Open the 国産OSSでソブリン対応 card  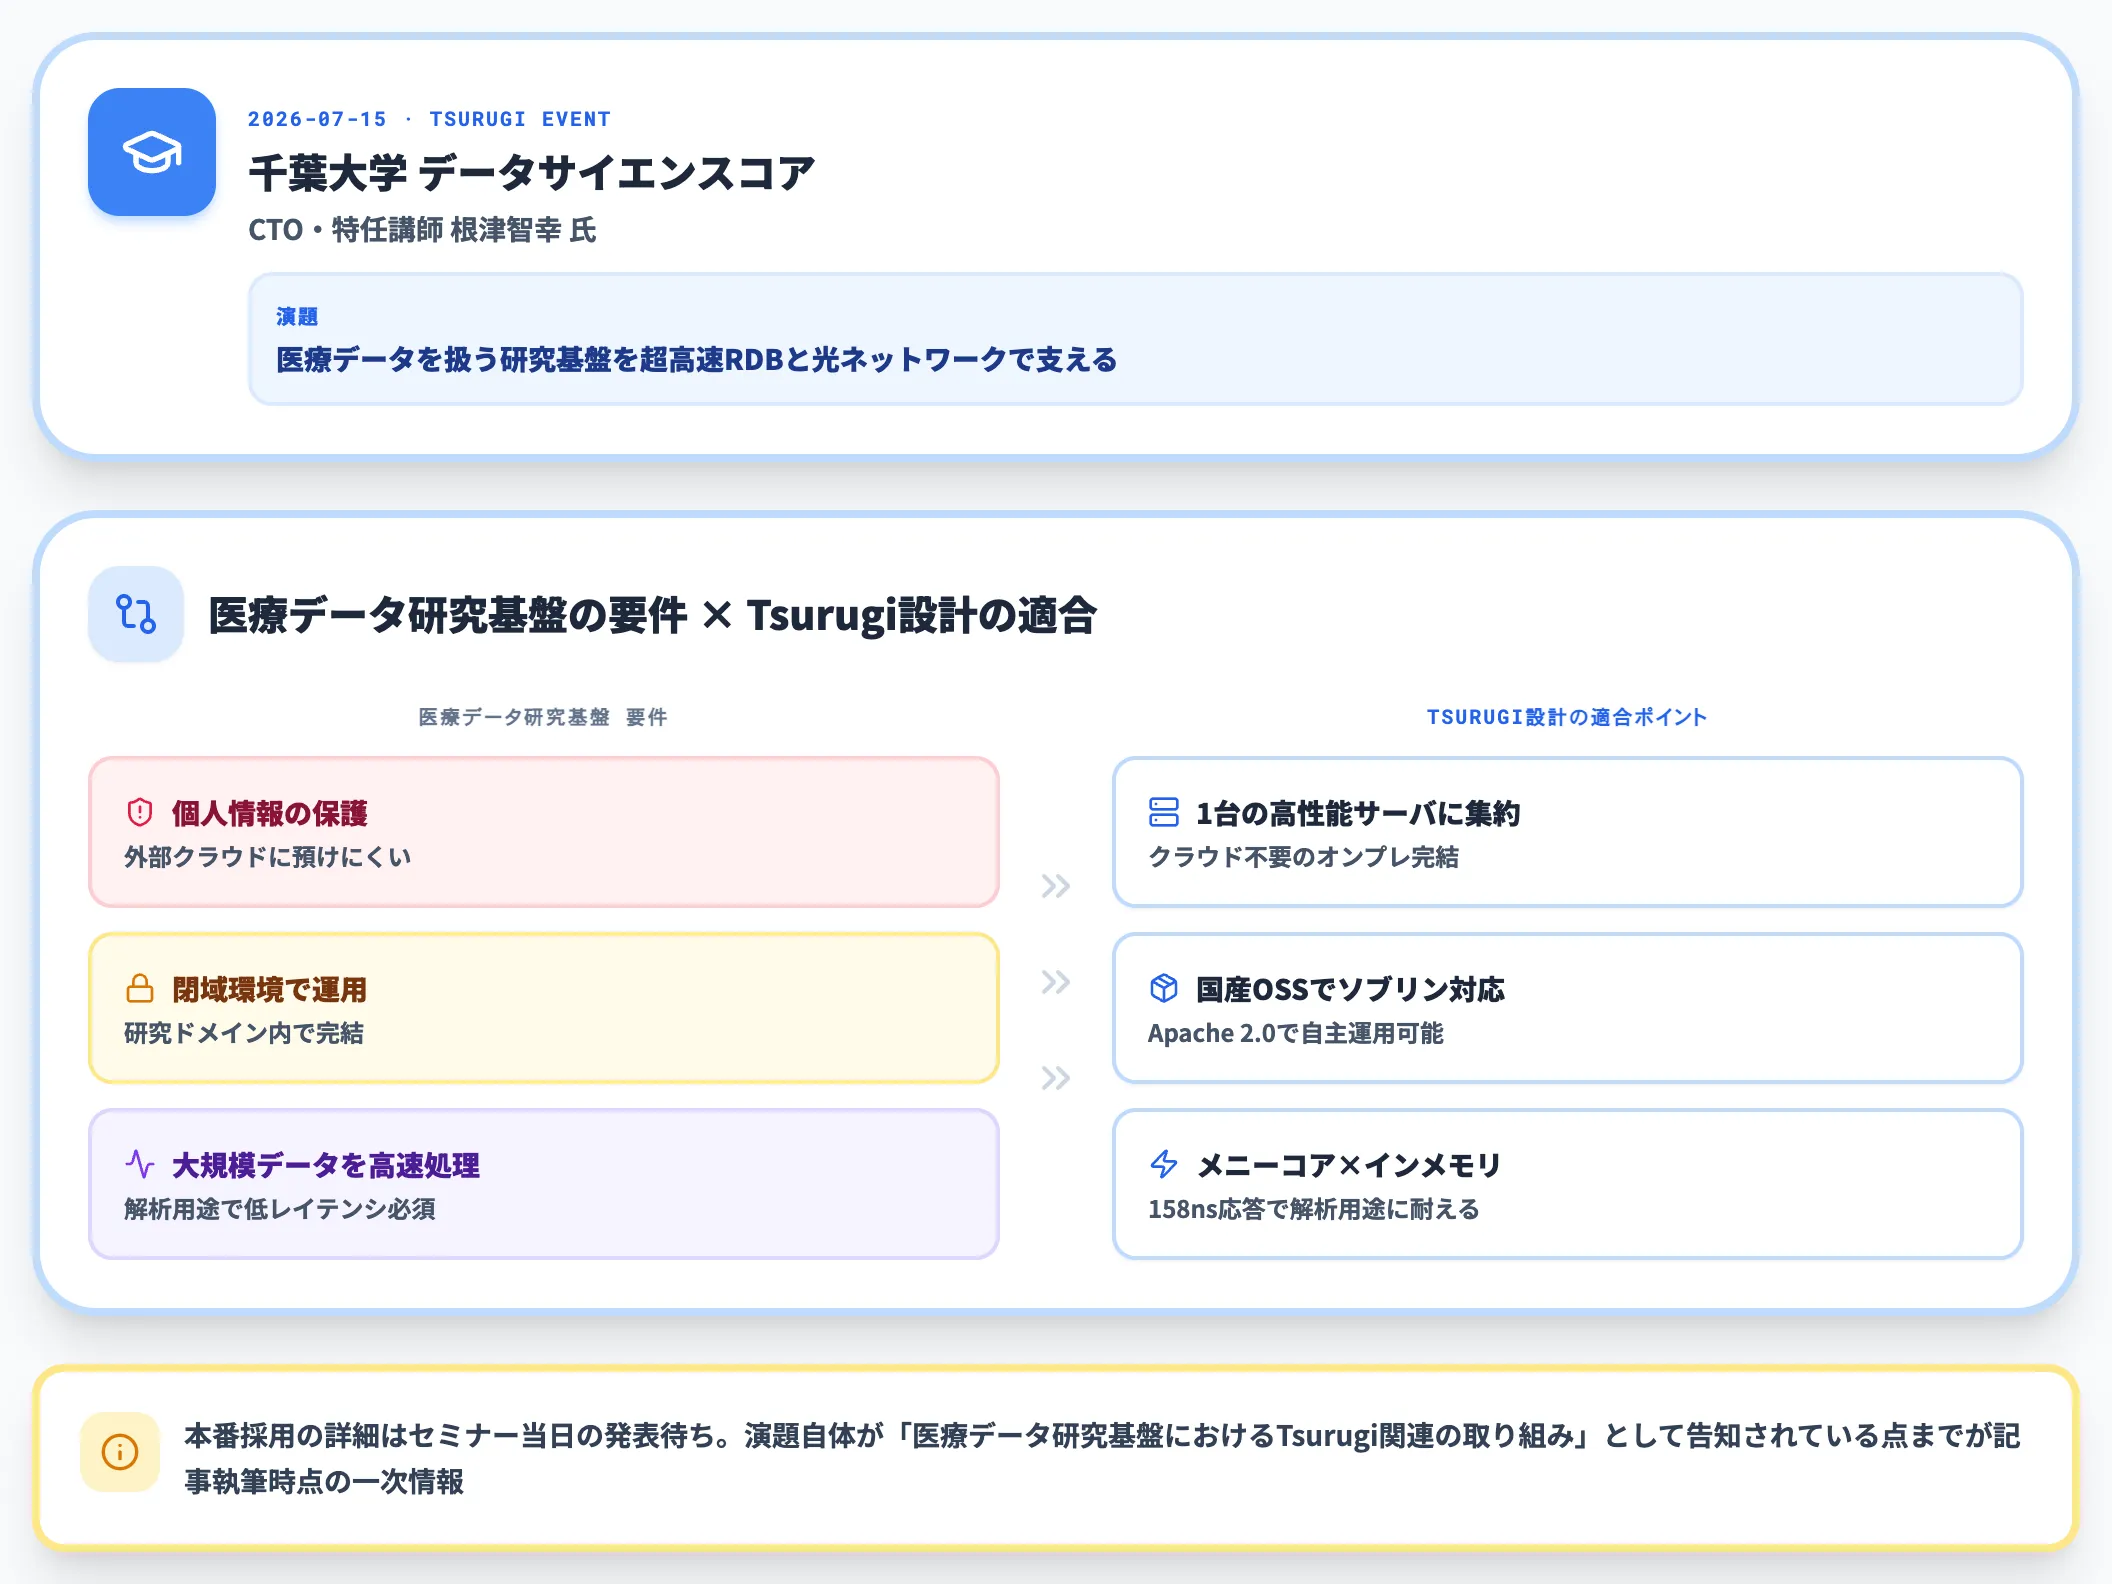click(x=1567, y=1008)
